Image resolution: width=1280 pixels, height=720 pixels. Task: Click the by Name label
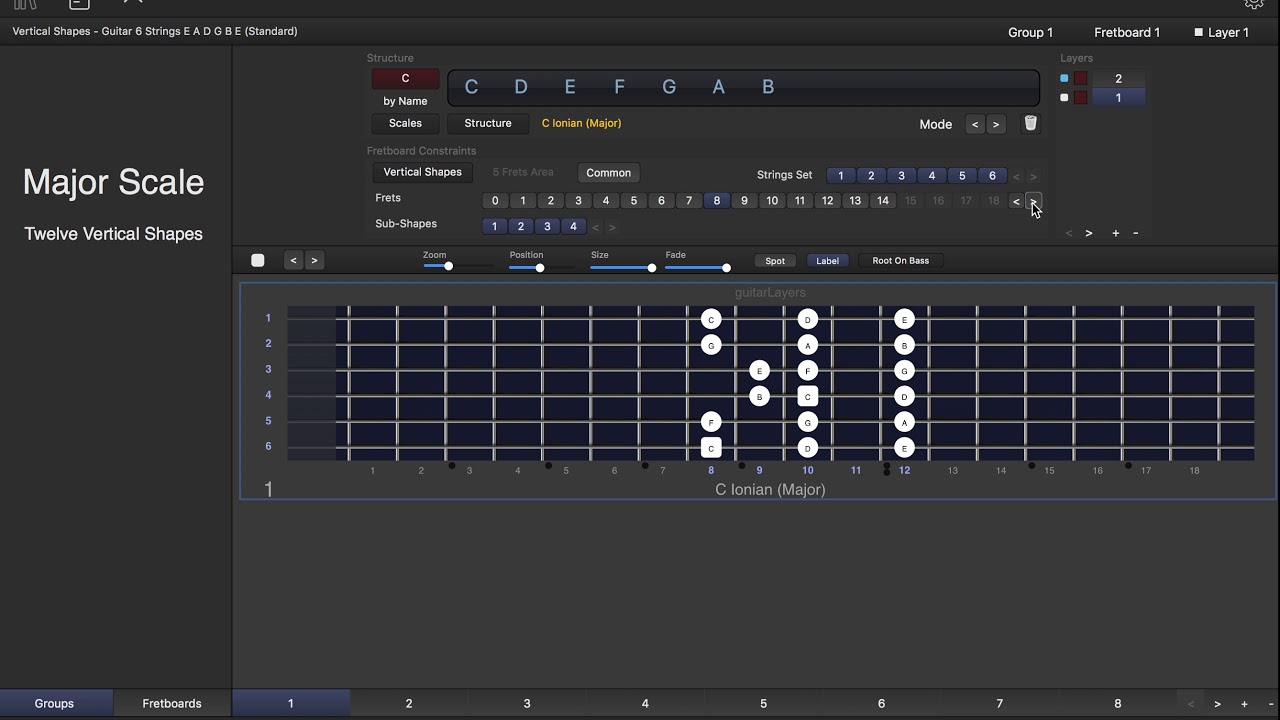pyautogui.click(x=405, y=102)
